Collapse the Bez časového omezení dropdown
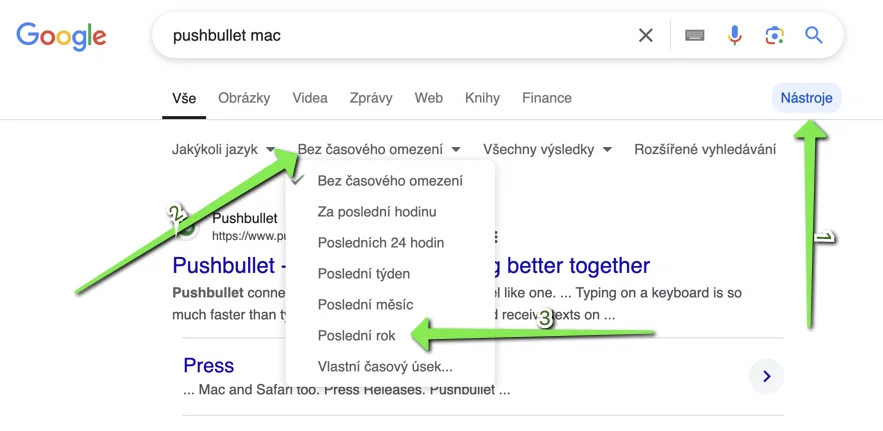Screen dimensions: 883x431 379,149
